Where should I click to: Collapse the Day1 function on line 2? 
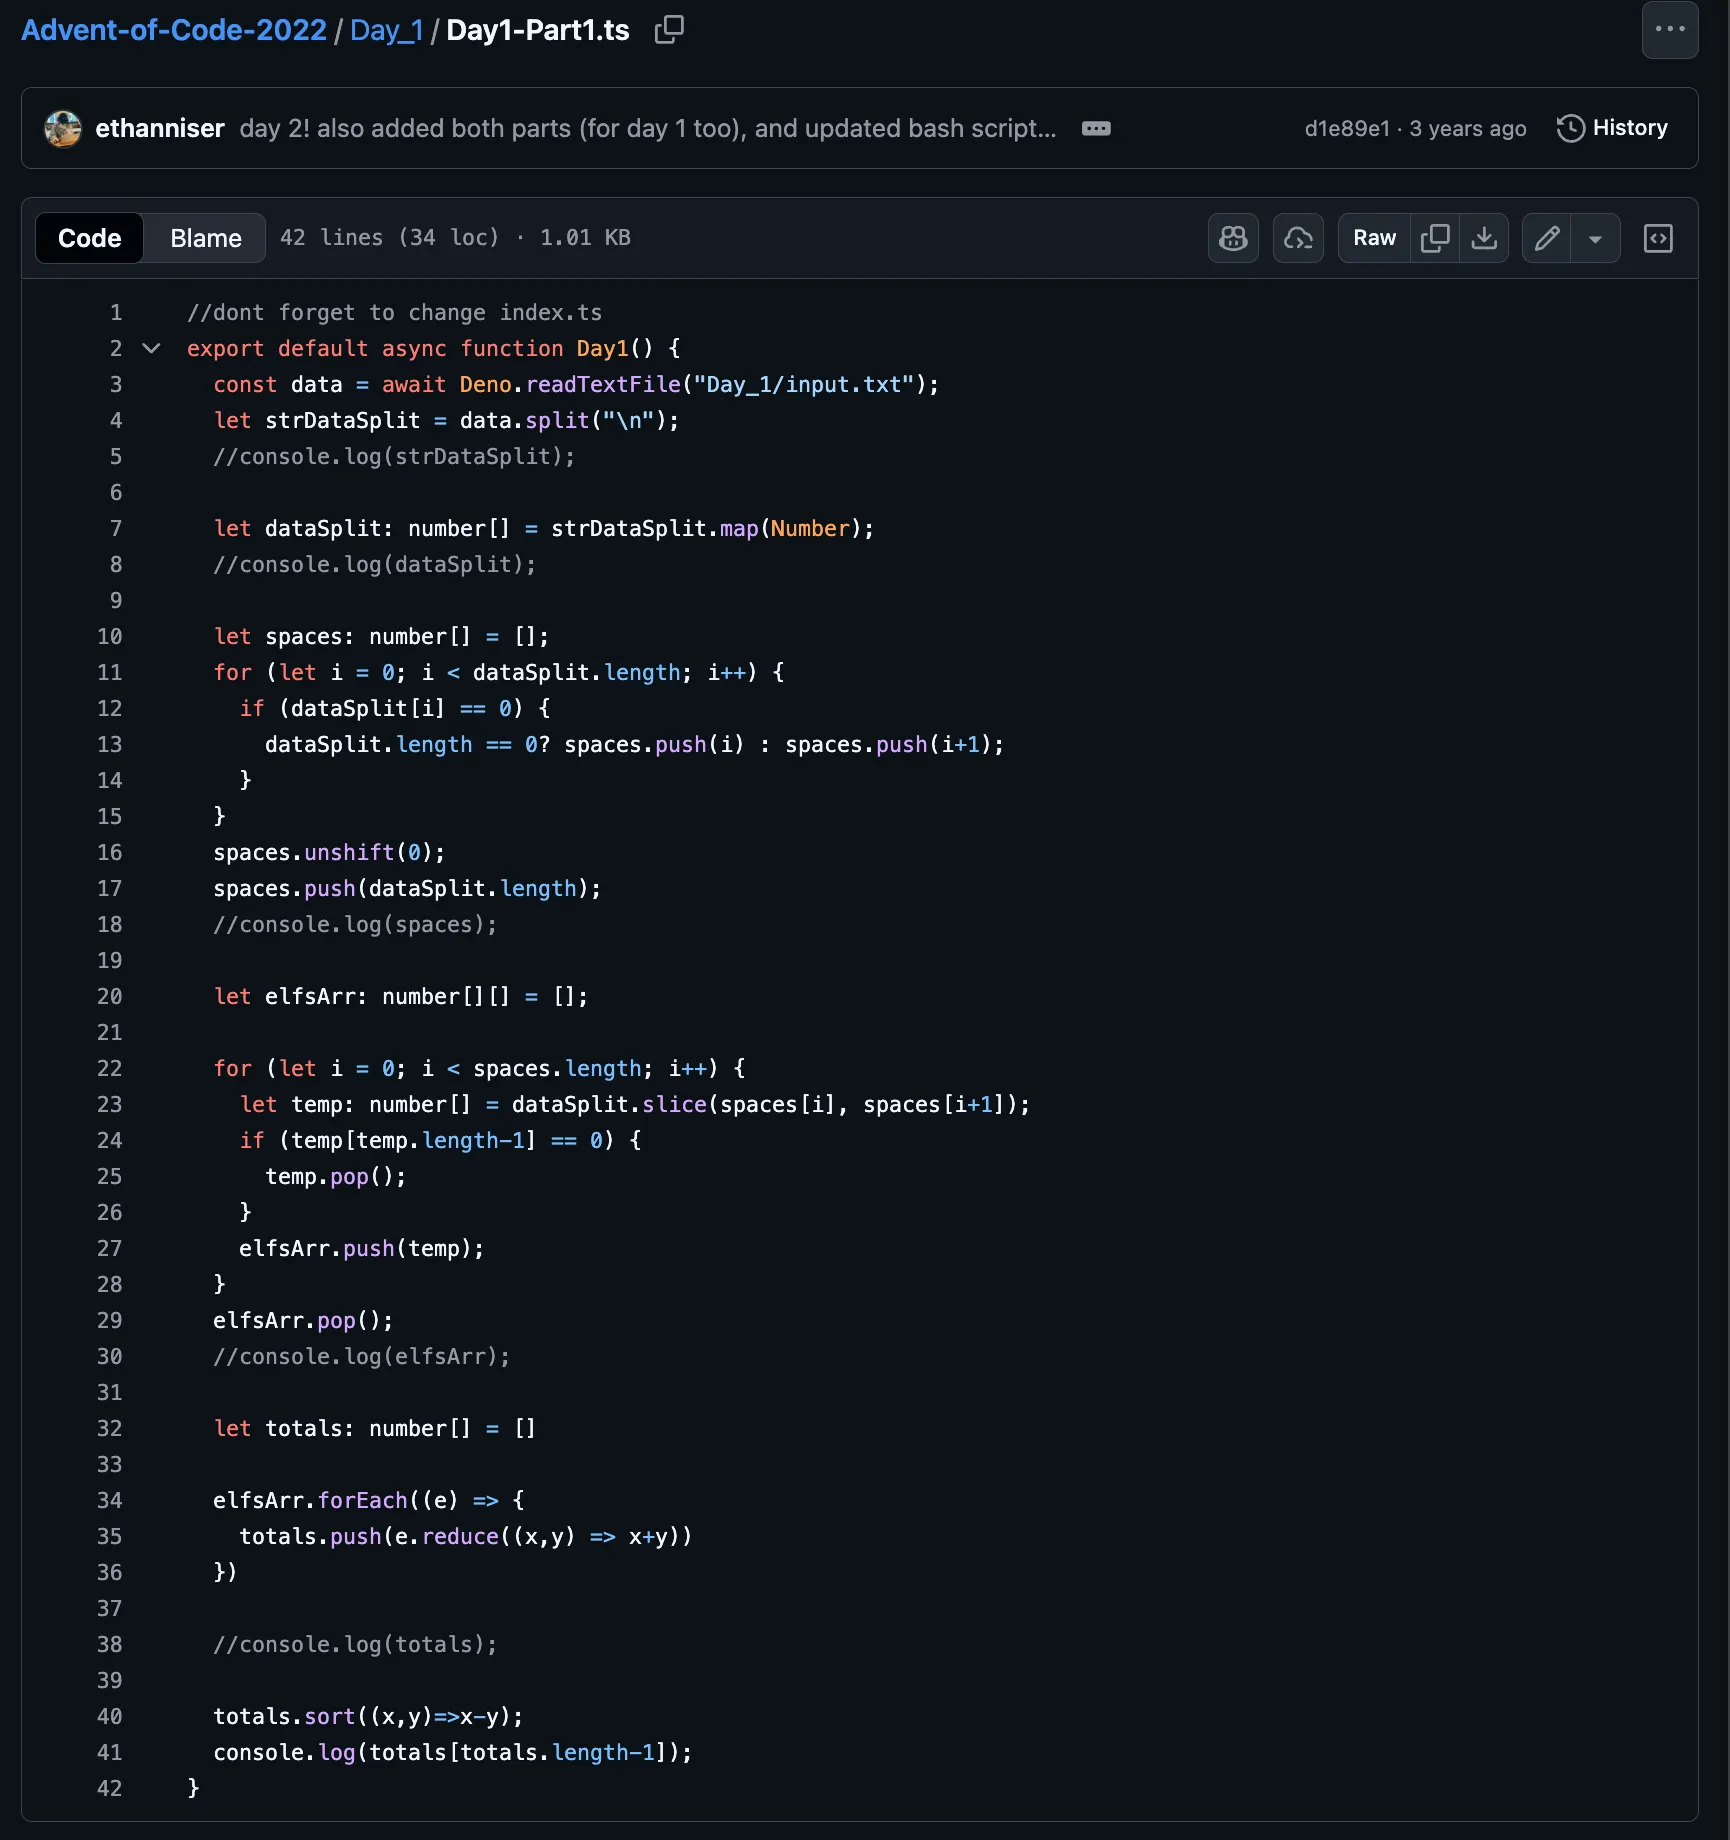(x=151, y=349)
